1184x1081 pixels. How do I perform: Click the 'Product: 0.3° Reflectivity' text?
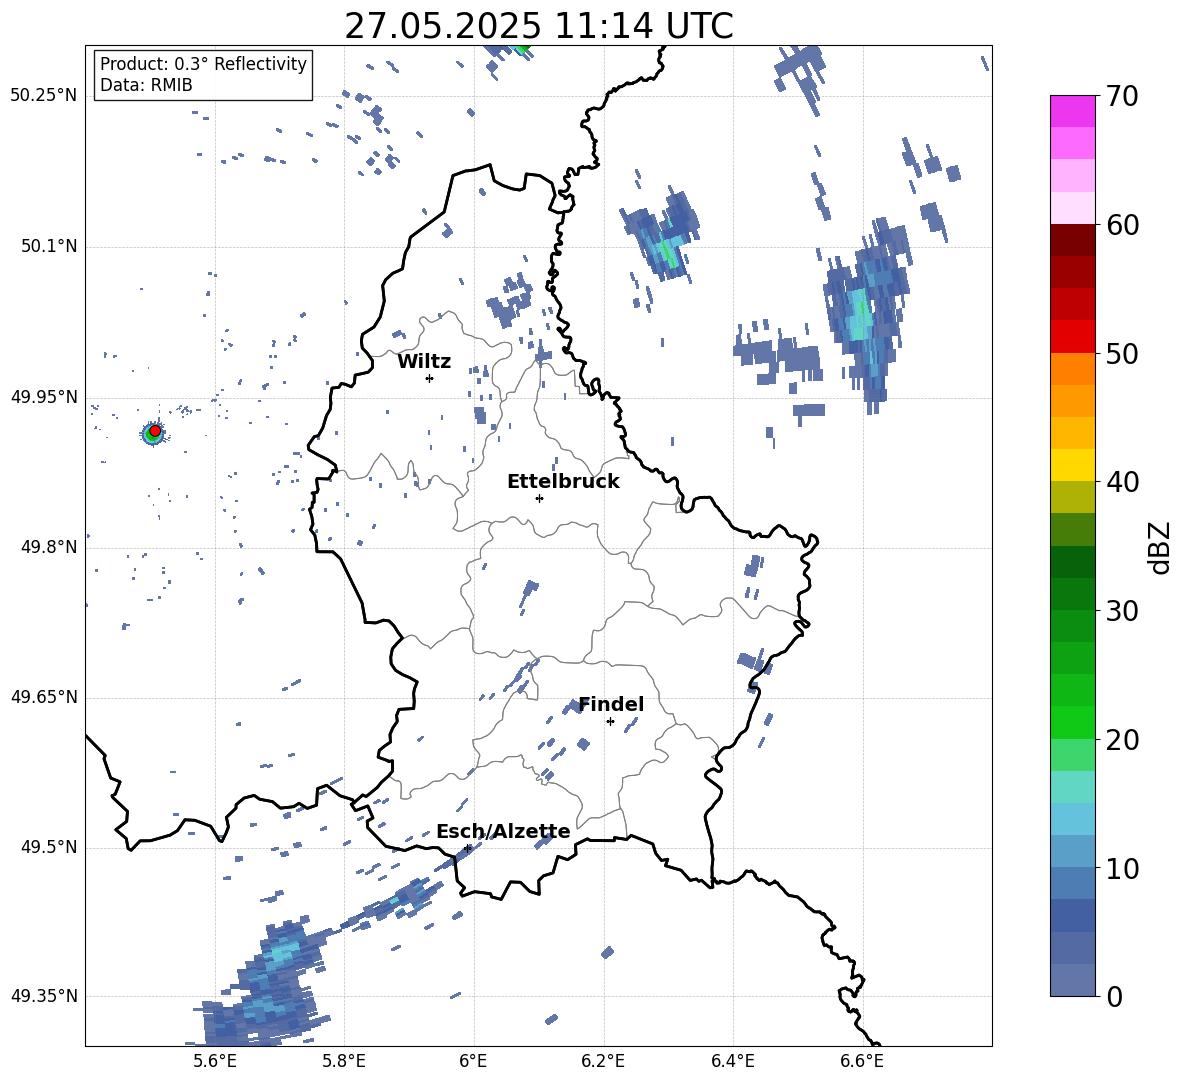[x=203, y=63]
